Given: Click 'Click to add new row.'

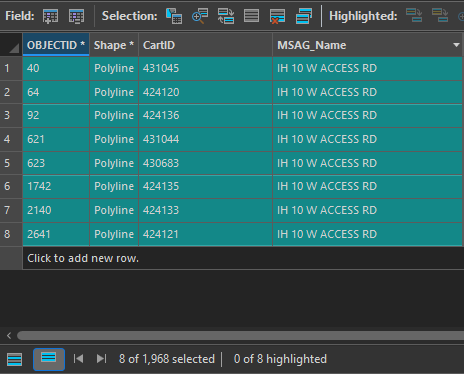Looking at the screenshot, I should coord(83,258).
